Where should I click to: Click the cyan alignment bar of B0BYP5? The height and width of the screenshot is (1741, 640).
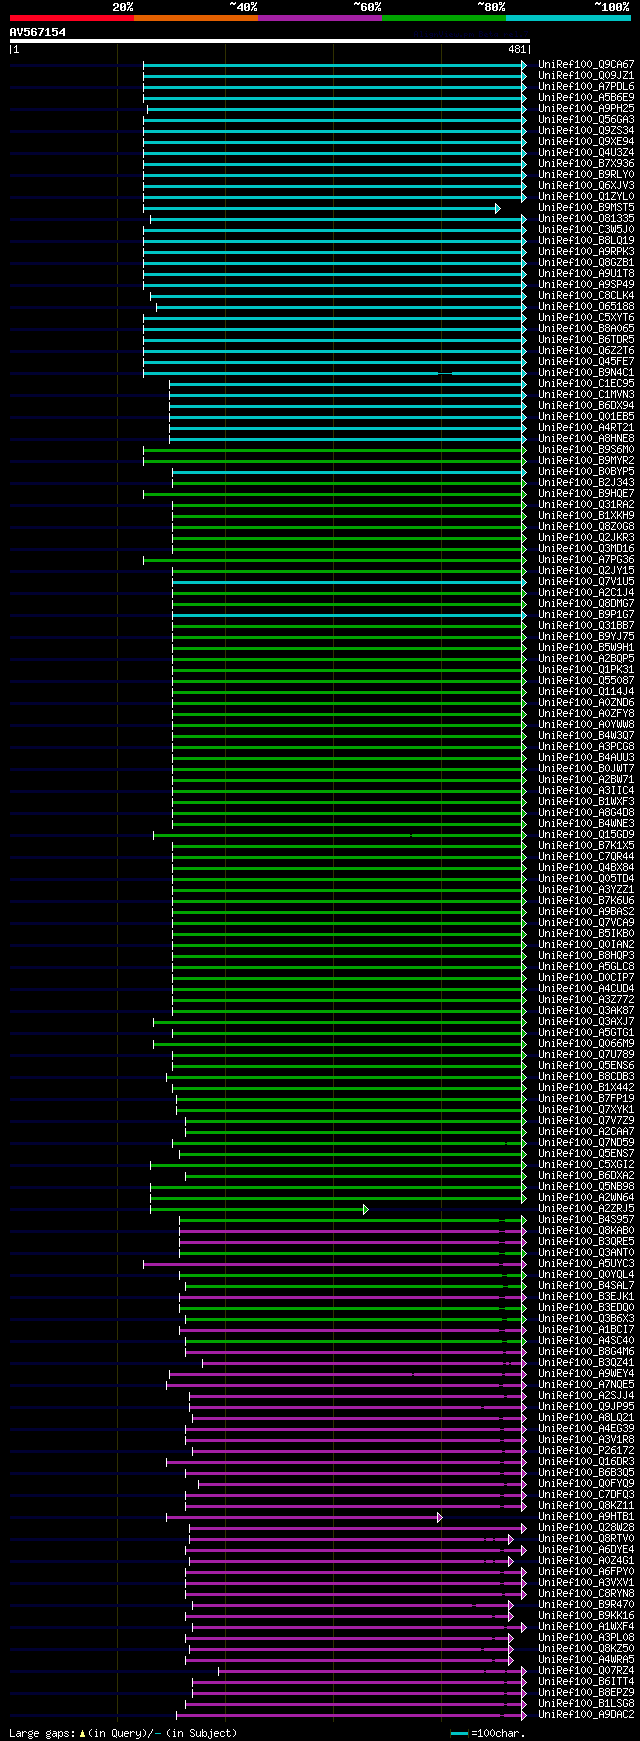(349, 472)
